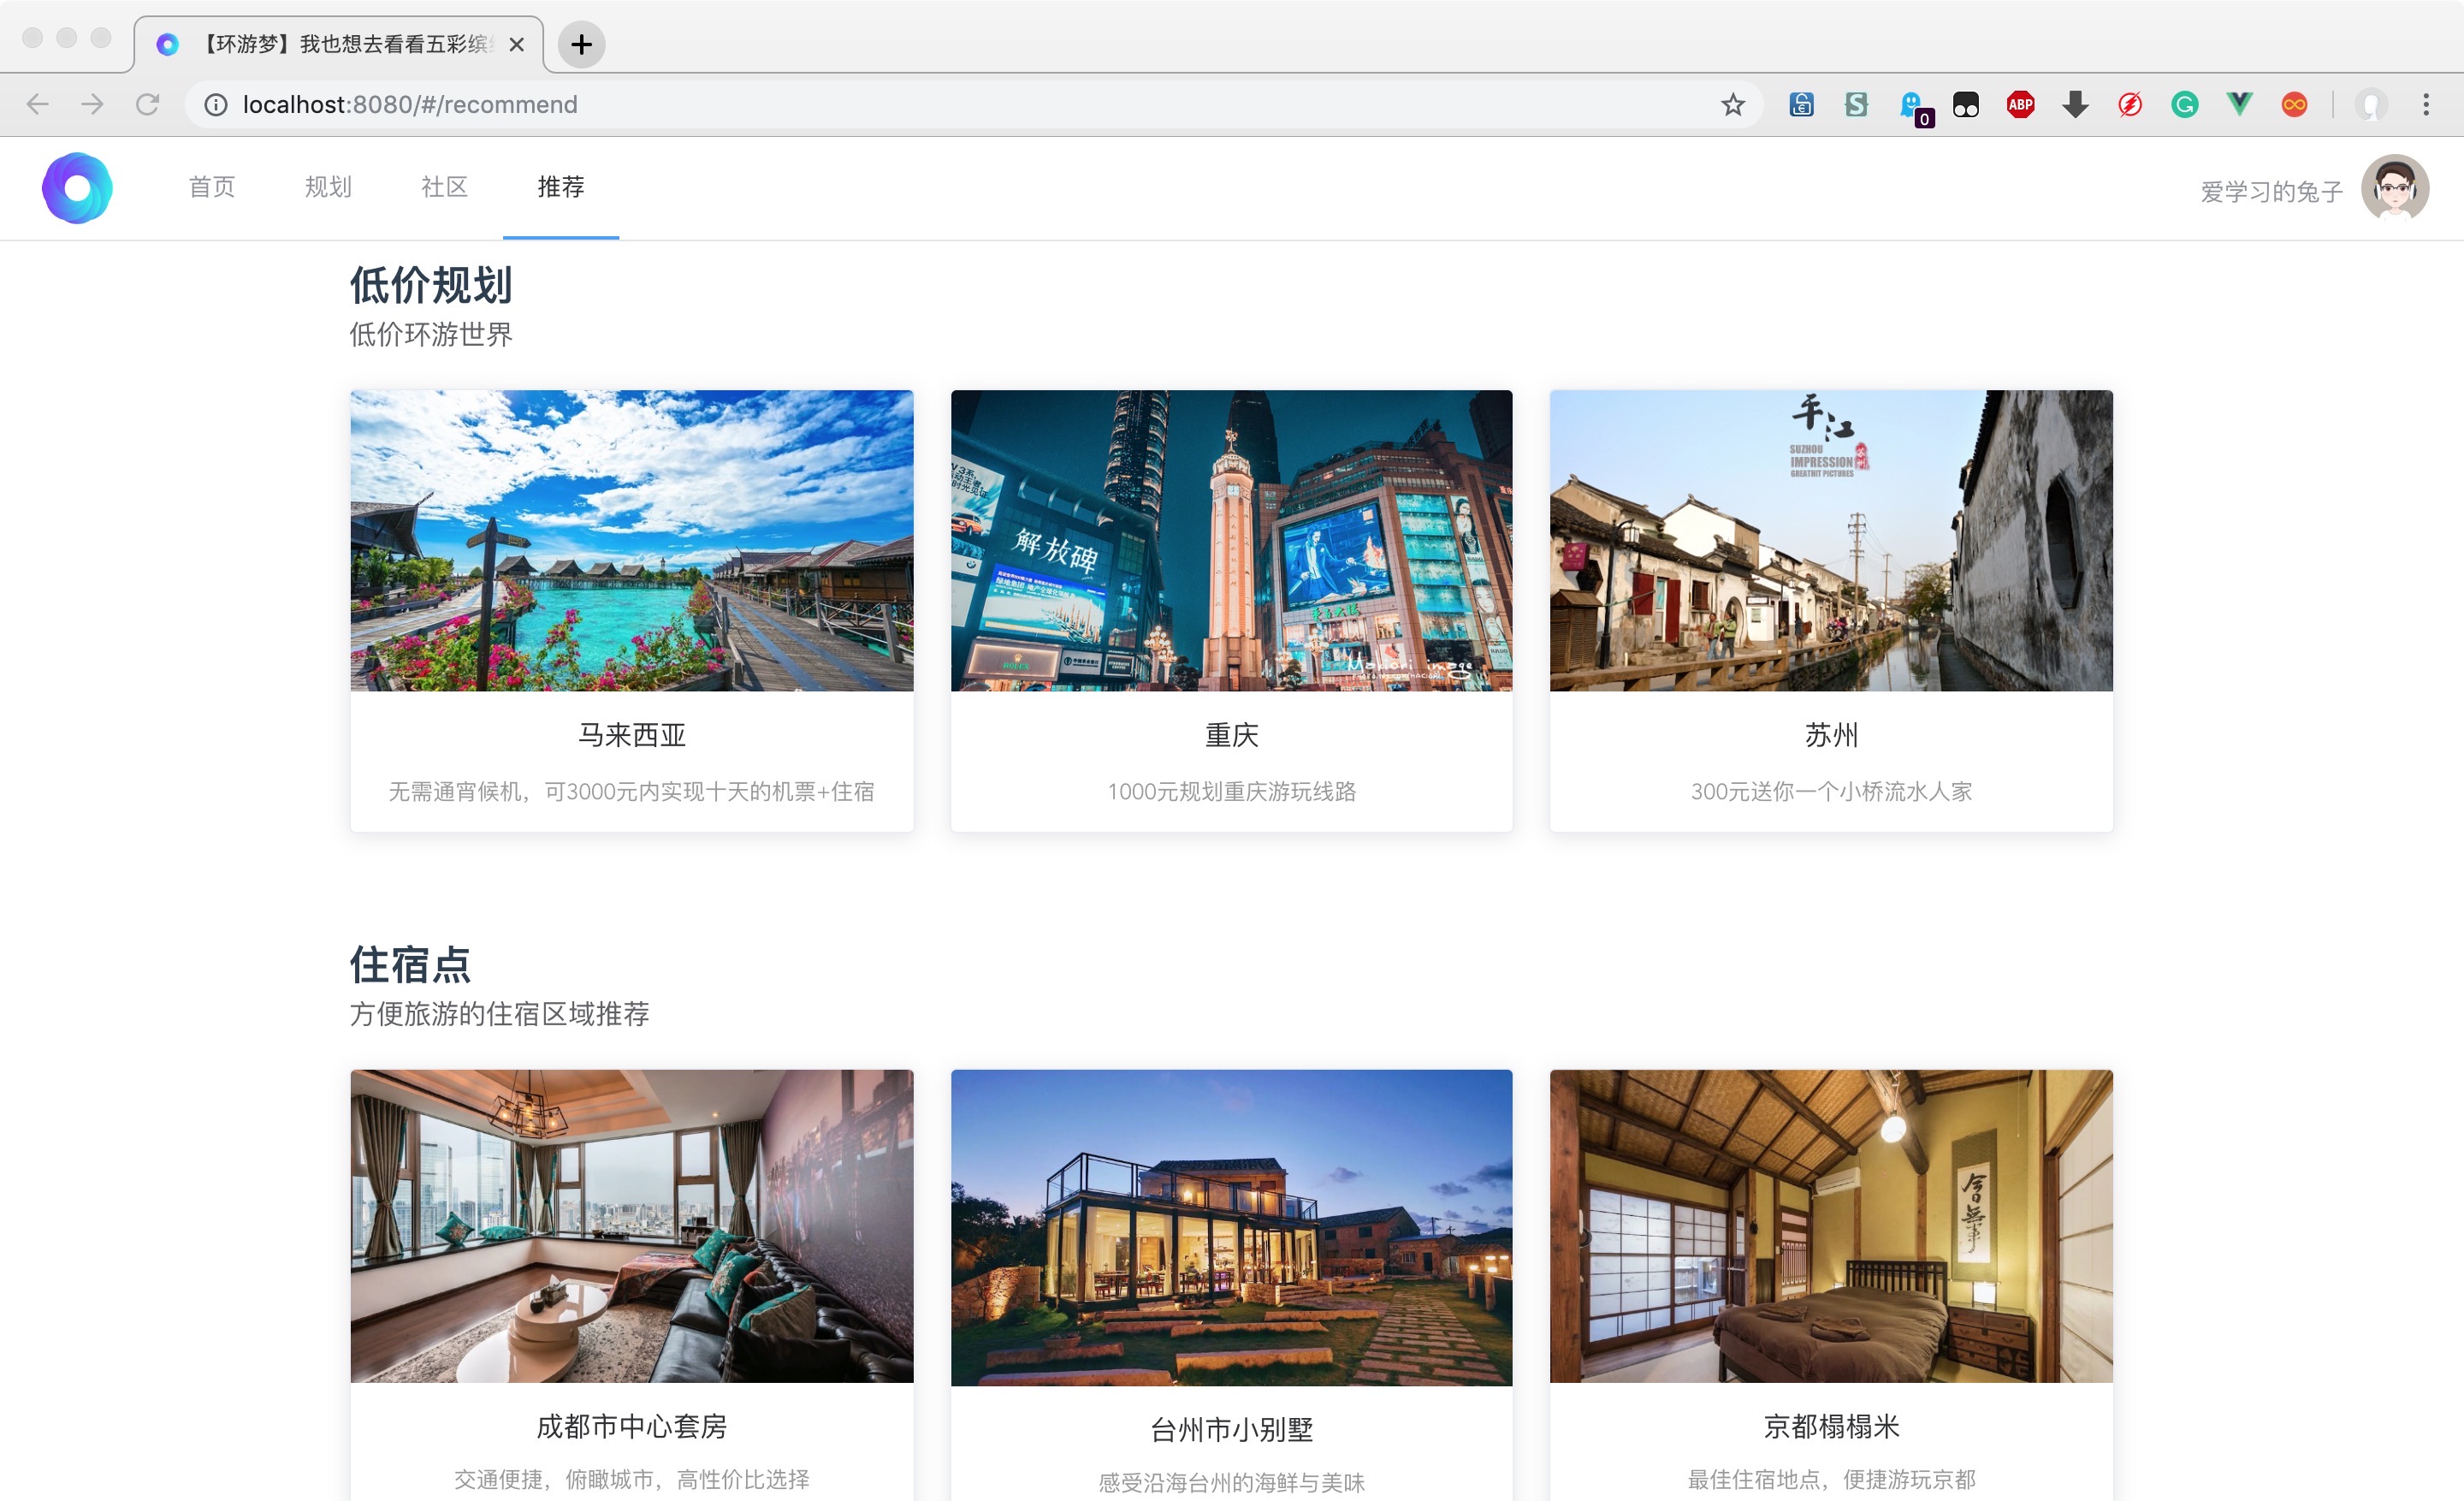
Task: Bookmark this page with the star
Action: (x=1732, y=104)
